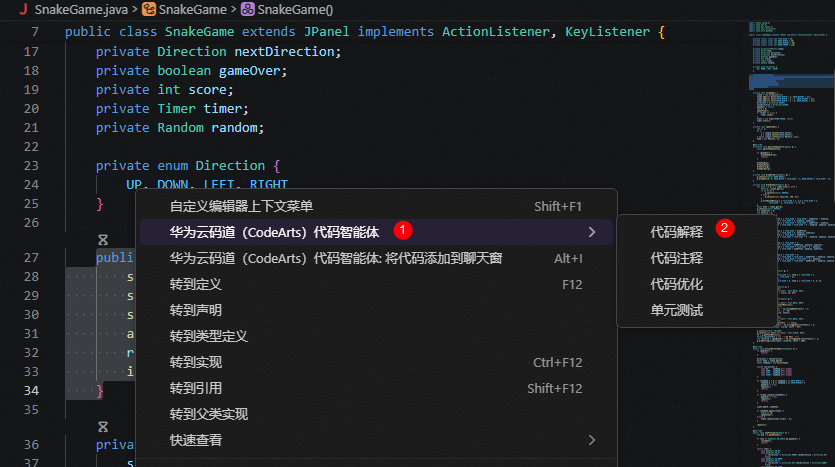Expand submenu arrow on CodeArts 代码智能体 row
This screenshot has width=835, height=467.
592,232
